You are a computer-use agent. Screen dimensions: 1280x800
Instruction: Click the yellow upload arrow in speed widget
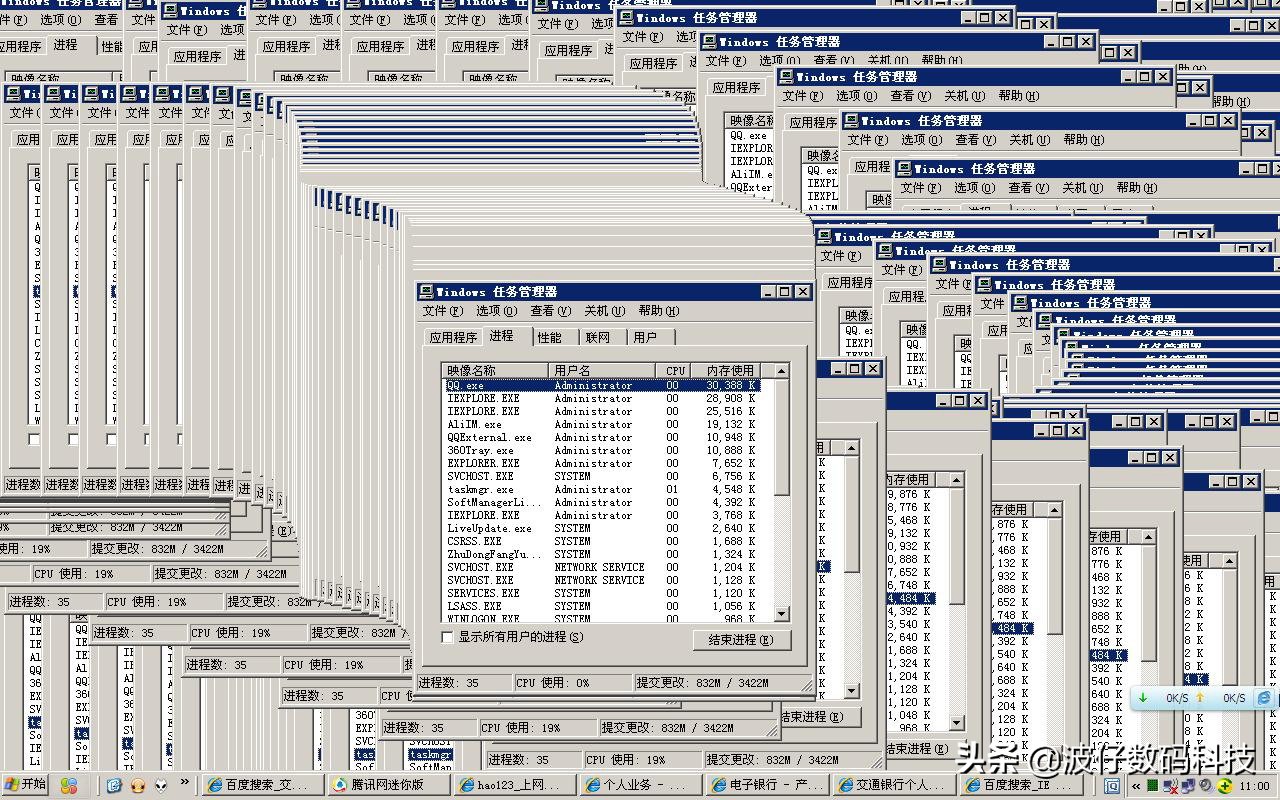[x=1200, y=698]
